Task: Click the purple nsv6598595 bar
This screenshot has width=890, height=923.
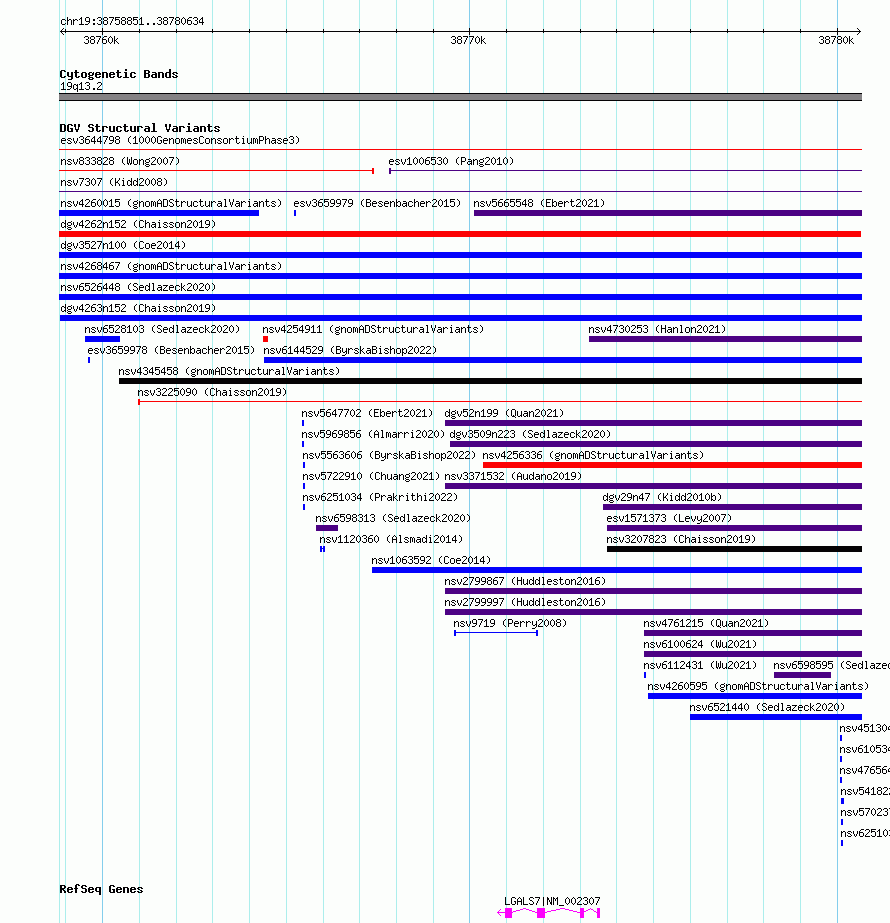Action: click(x=802, y=675)
